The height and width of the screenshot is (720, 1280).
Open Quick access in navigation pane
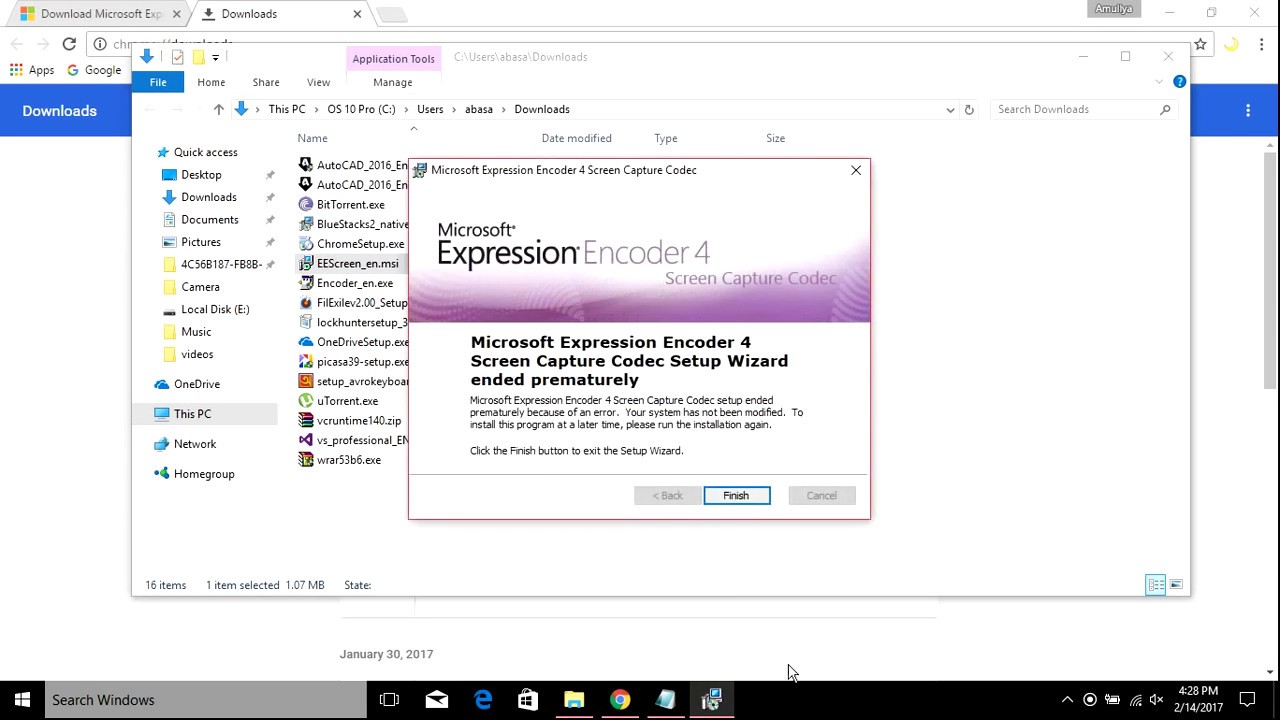click(205, 152)
